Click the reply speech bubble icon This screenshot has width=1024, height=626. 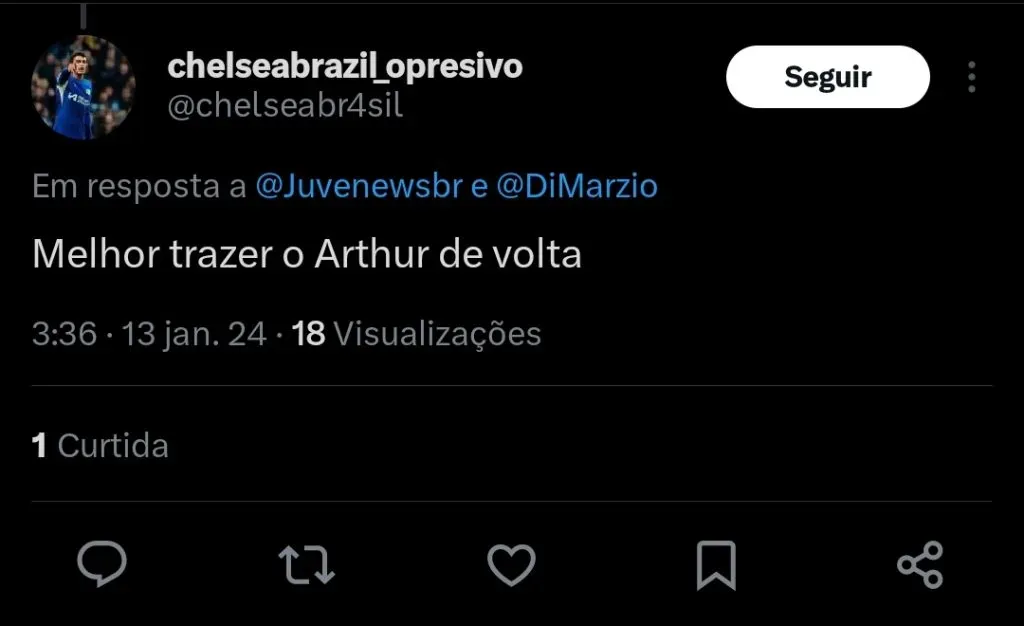pos(102,564)
